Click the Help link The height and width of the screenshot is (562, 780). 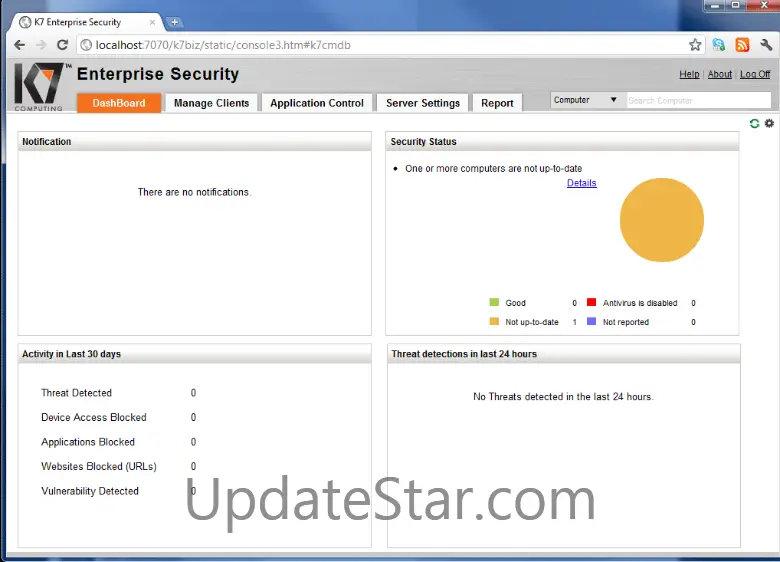[x=689, y=74]
